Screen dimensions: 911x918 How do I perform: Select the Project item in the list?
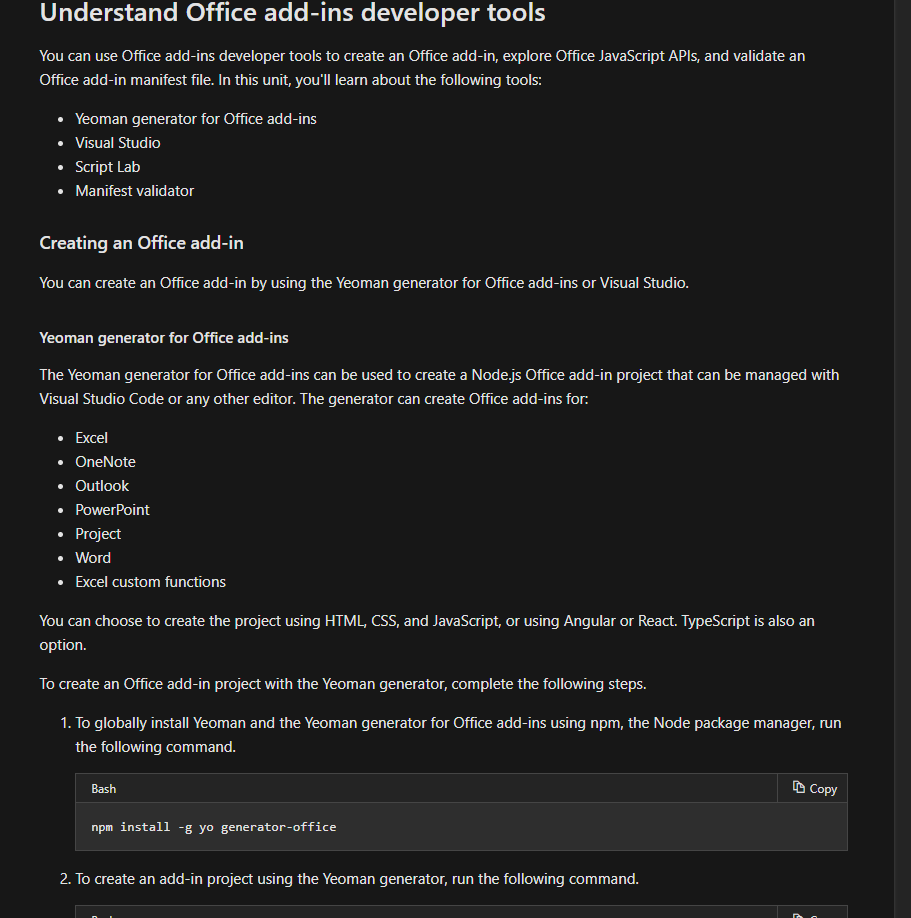coord(98,533)
